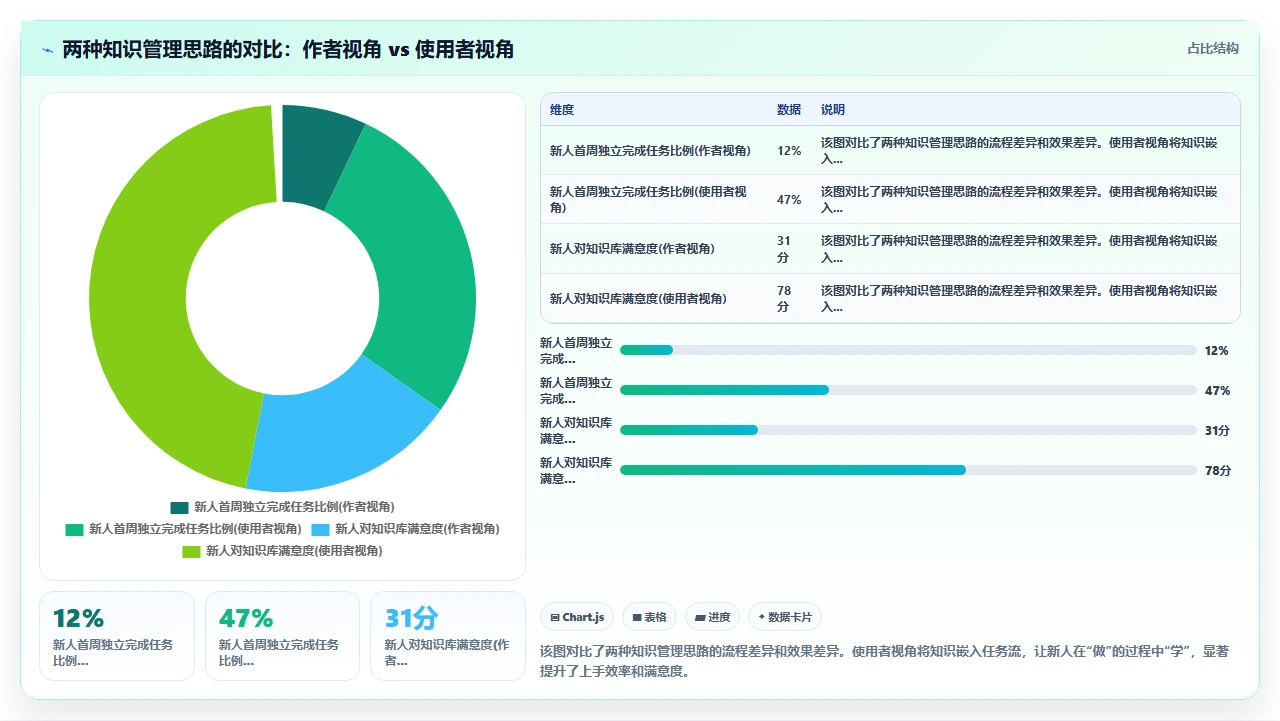The width and height of the screenshot is (1280, 721).
Task: Click the 进度 tag
Action: pos(713,617)
